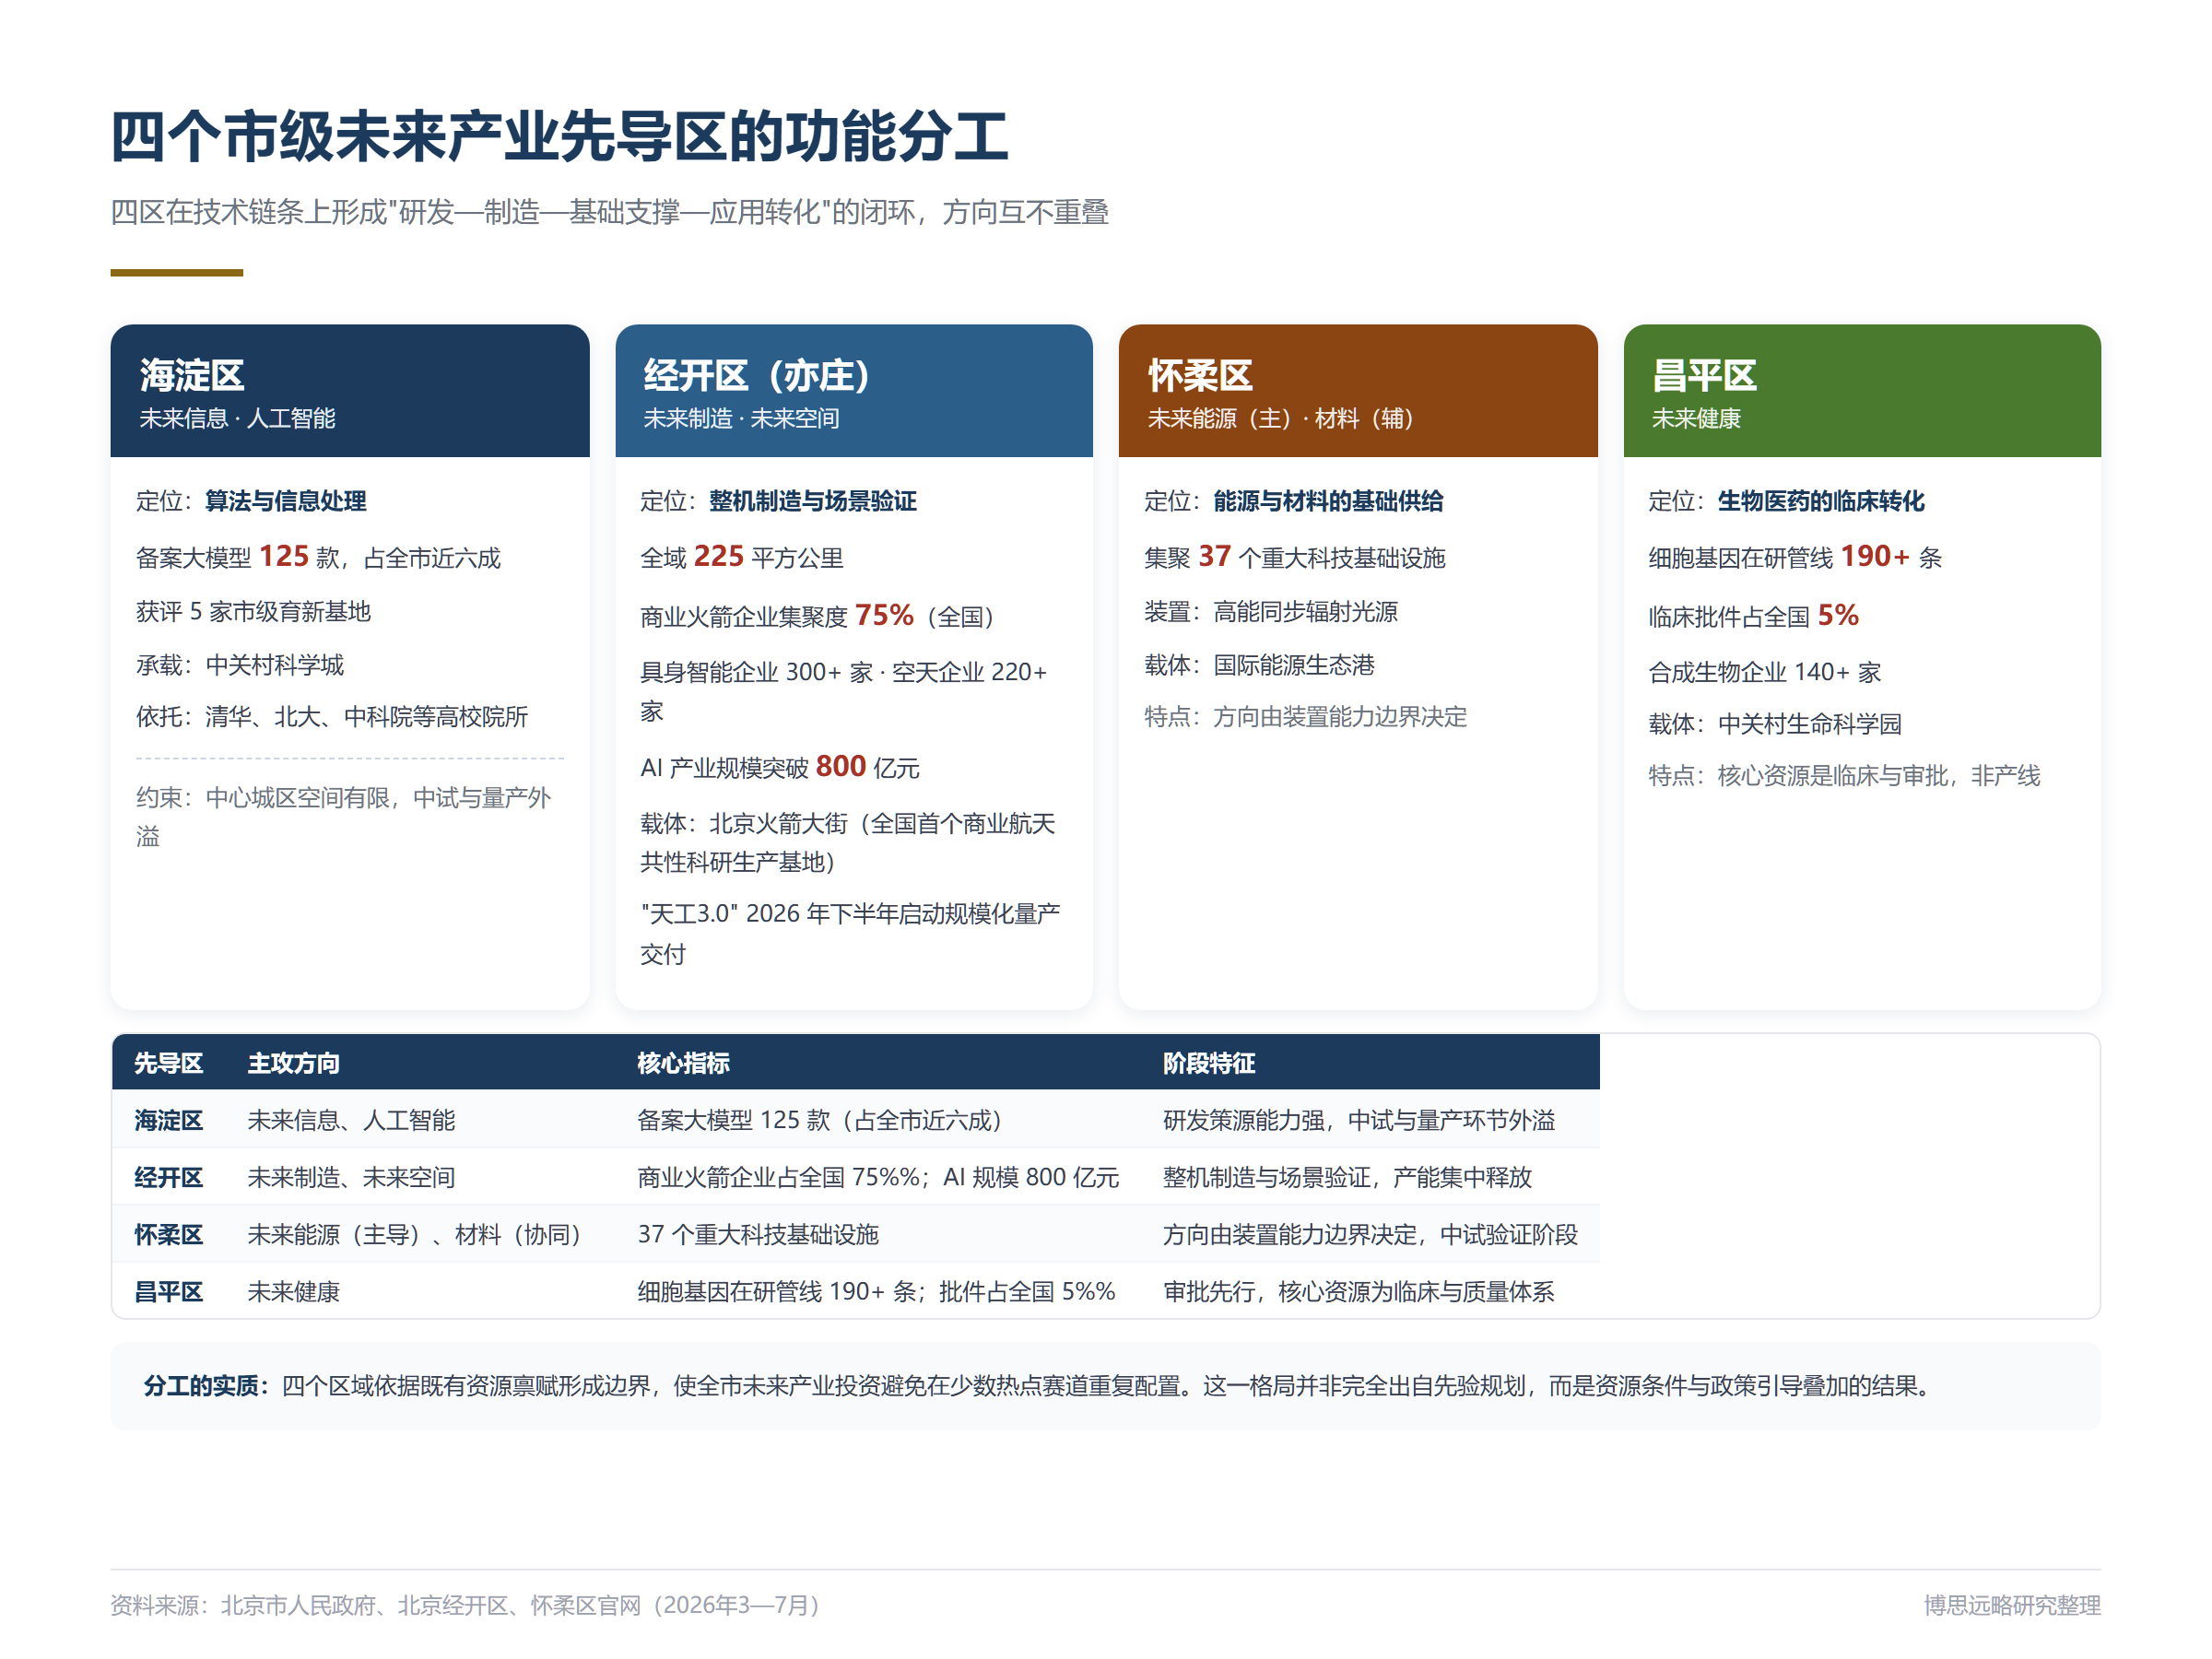Select AI 产业规模突破 800 亿元
Screen dimensions: 2212x1659
[x=780, y=767]
